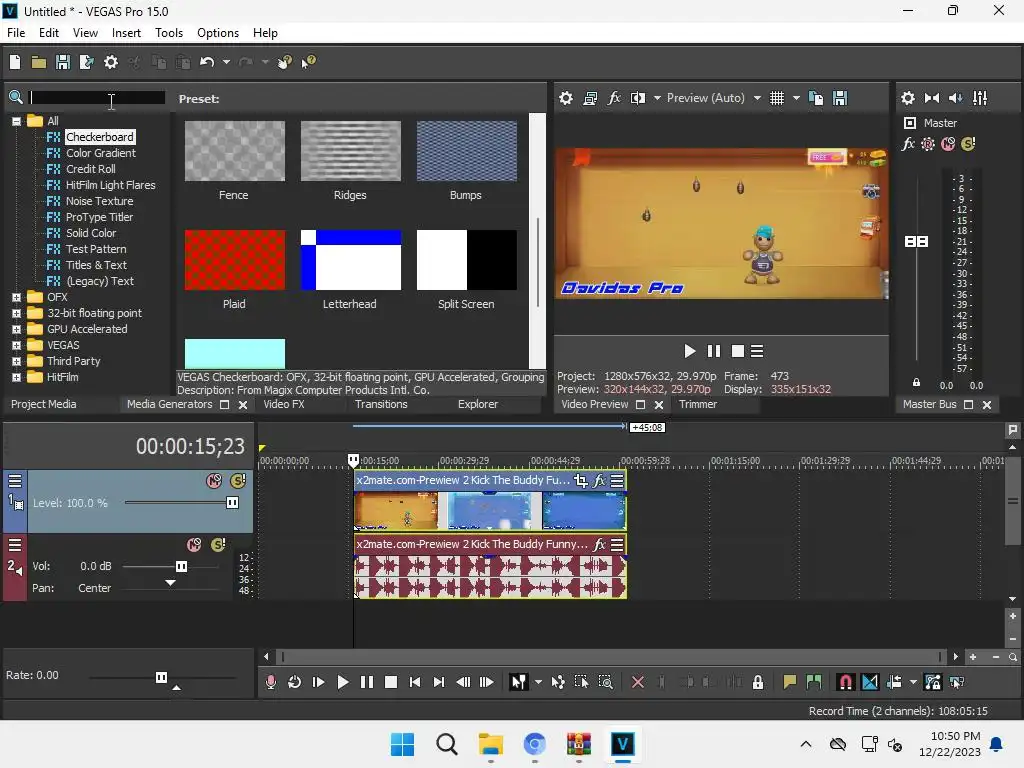The image size is (1024, 768).
Task: Open the Insert menu
Action: [126, 33]
